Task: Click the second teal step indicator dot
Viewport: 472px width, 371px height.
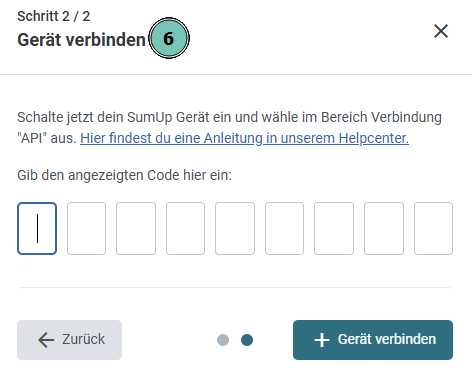Action: pyautogui.click(x=247, y=340)
